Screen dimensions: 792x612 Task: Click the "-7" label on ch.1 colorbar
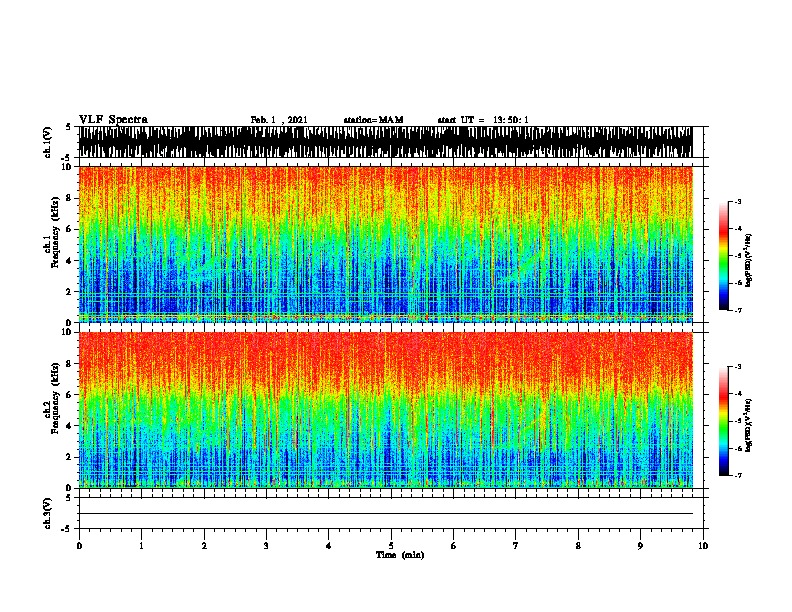pos(738,310)
